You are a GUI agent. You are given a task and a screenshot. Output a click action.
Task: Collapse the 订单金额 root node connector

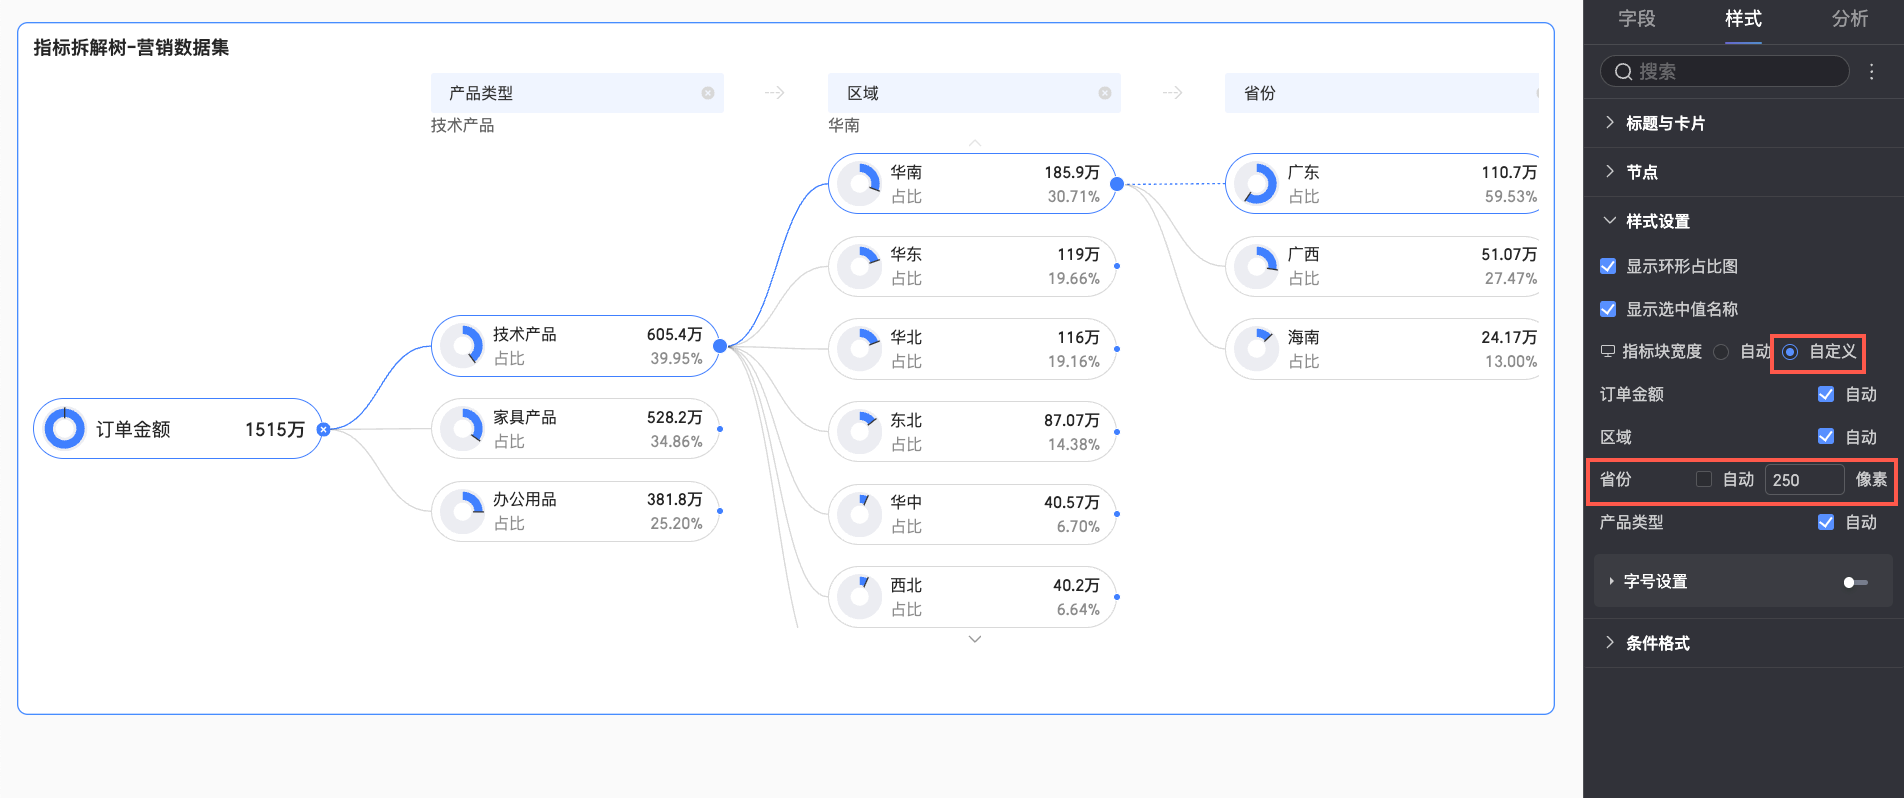(323, 429)
